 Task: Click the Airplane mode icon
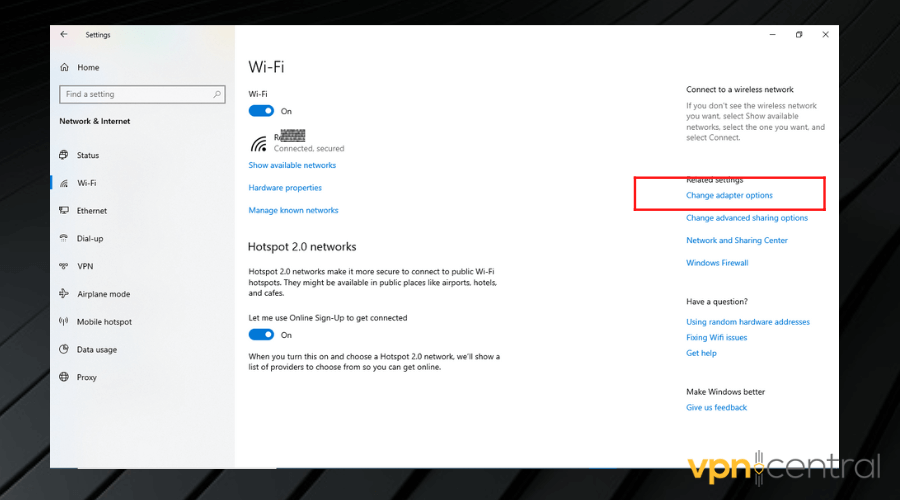[66, 294]
